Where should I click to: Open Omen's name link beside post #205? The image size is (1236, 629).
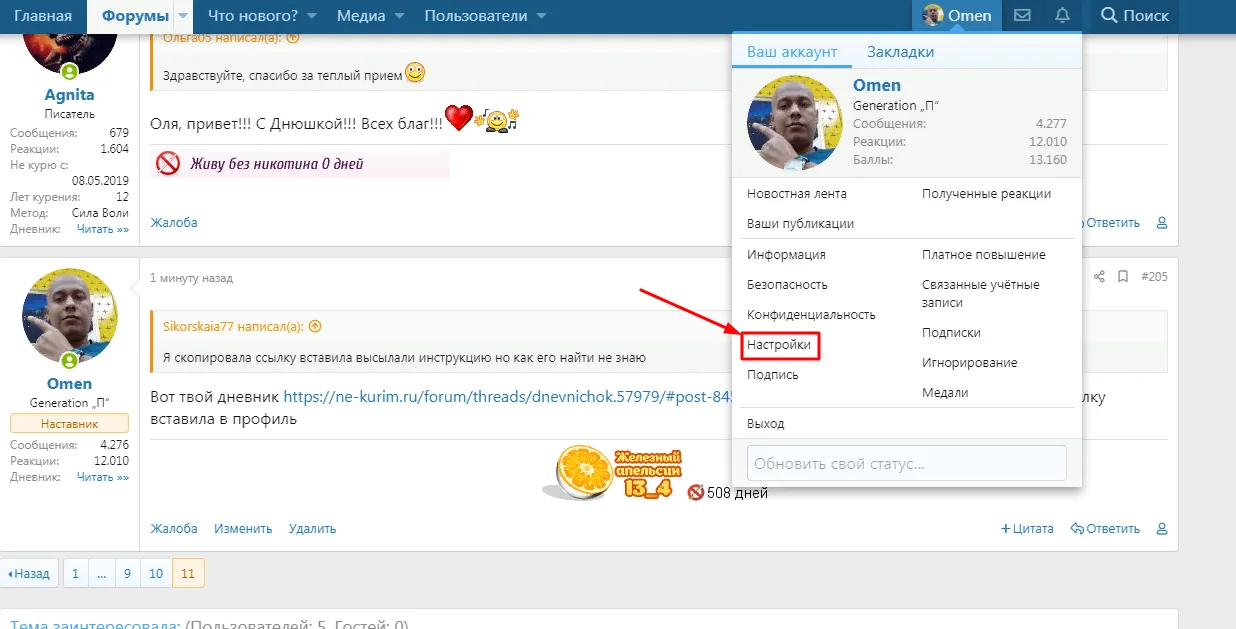pyautogui.click(x=70, y=384)
